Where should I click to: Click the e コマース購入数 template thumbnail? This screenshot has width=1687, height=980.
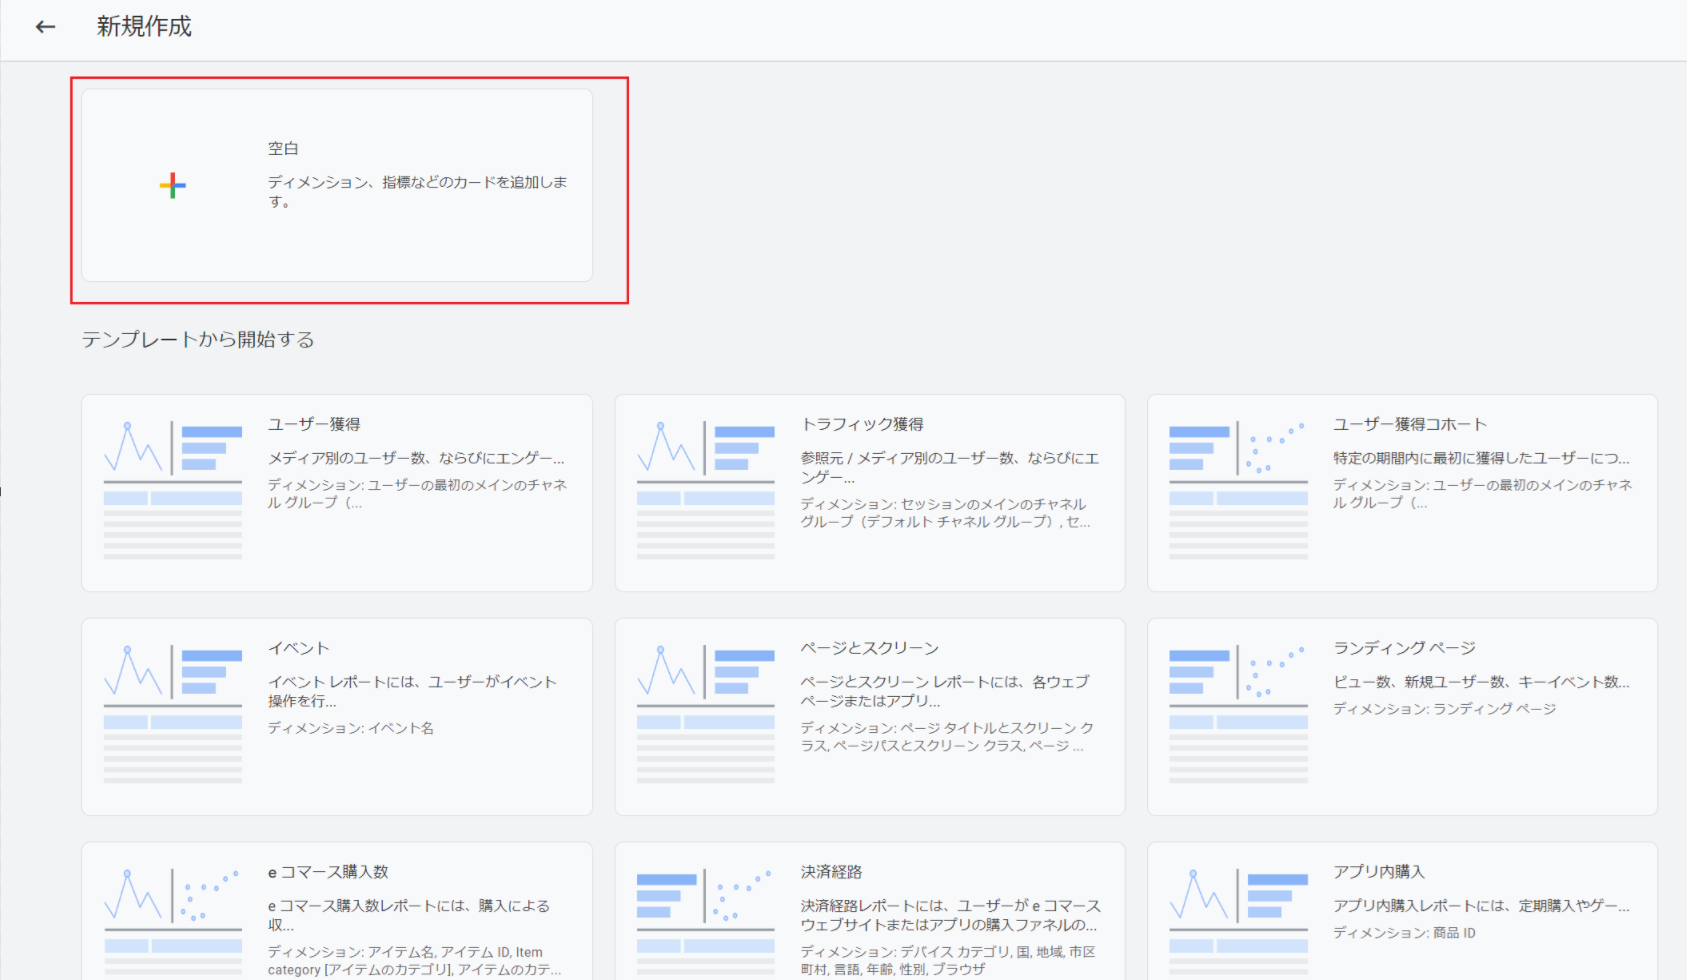tap(173, 925)
